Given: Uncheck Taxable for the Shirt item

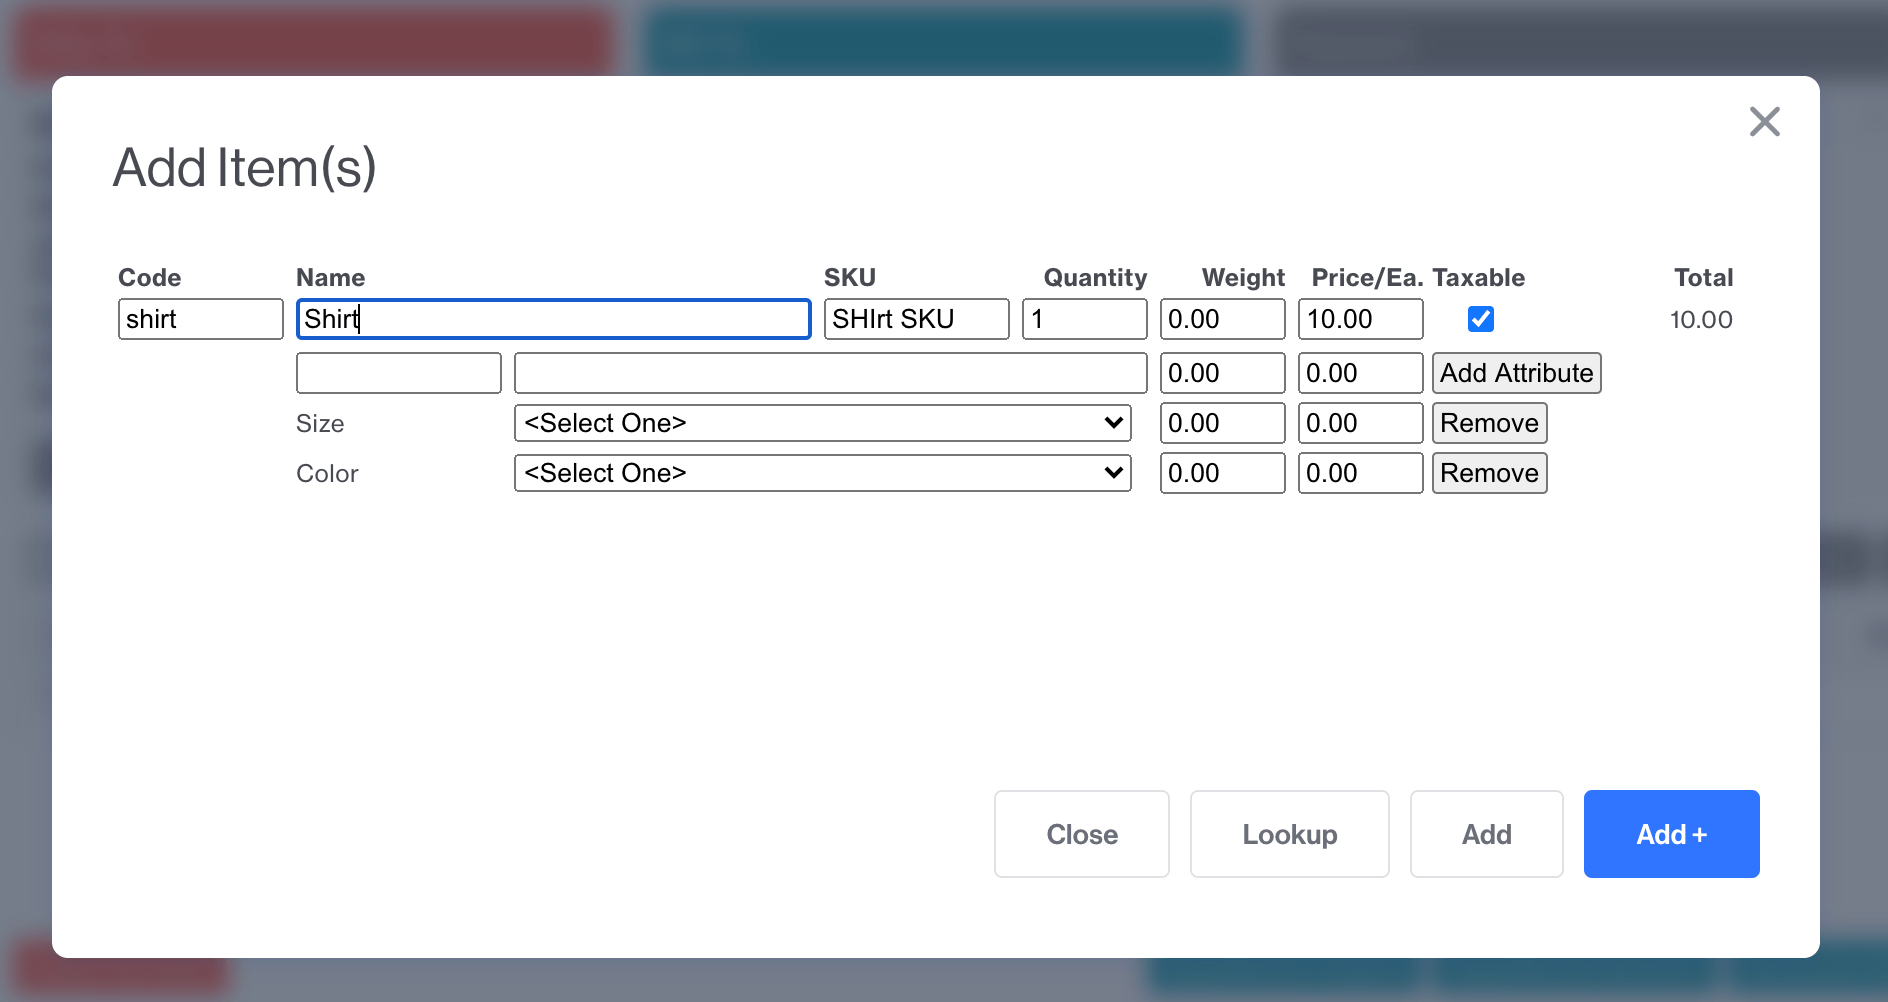Looking at the screenshot, I should click(x=1479, y=318).
